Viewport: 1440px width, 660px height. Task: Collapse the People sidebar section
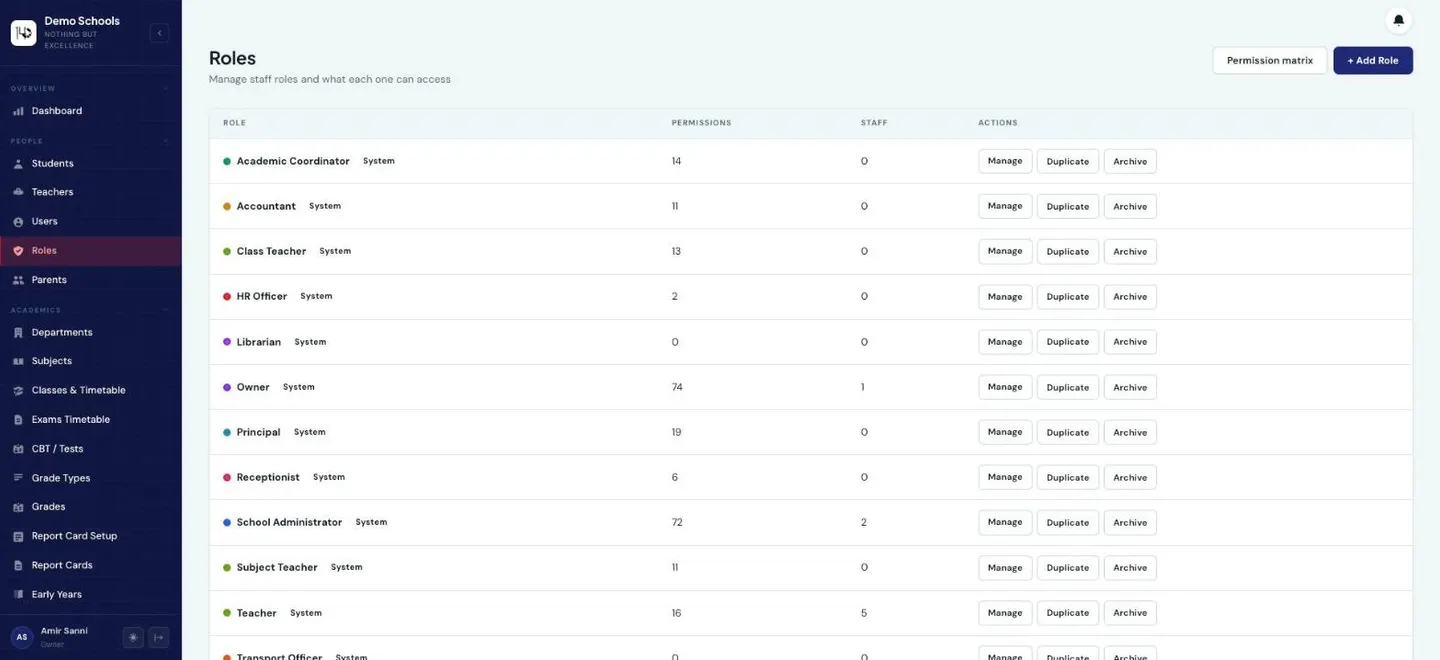166,141
